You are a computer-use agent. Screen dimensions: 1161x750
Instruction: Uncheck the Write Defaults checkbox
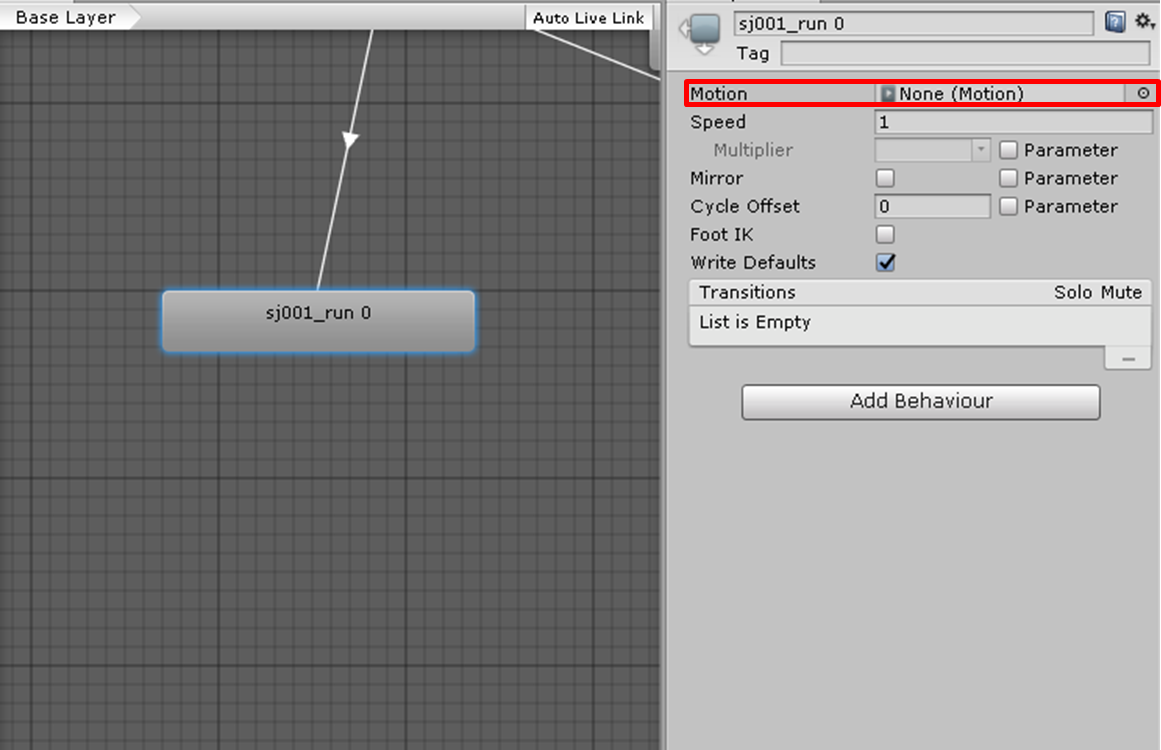[885, 263]
